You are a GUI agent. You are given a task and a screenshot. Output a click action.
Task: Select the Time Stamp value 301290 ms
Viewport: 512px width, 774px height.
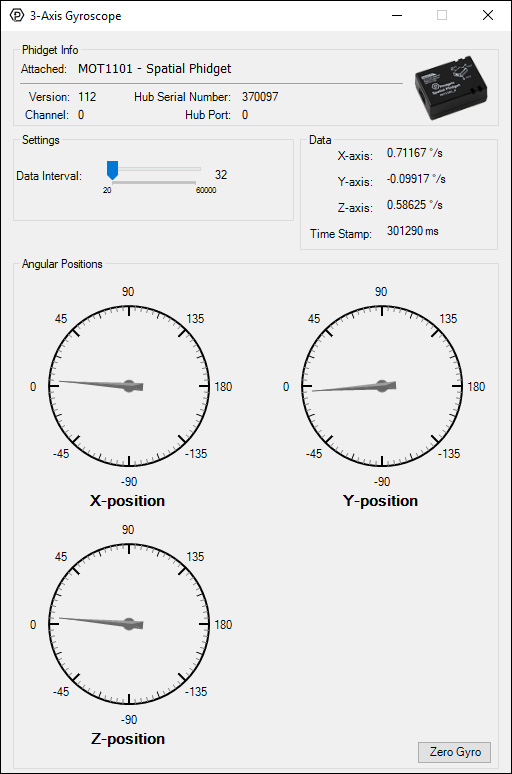coord(412,231)
